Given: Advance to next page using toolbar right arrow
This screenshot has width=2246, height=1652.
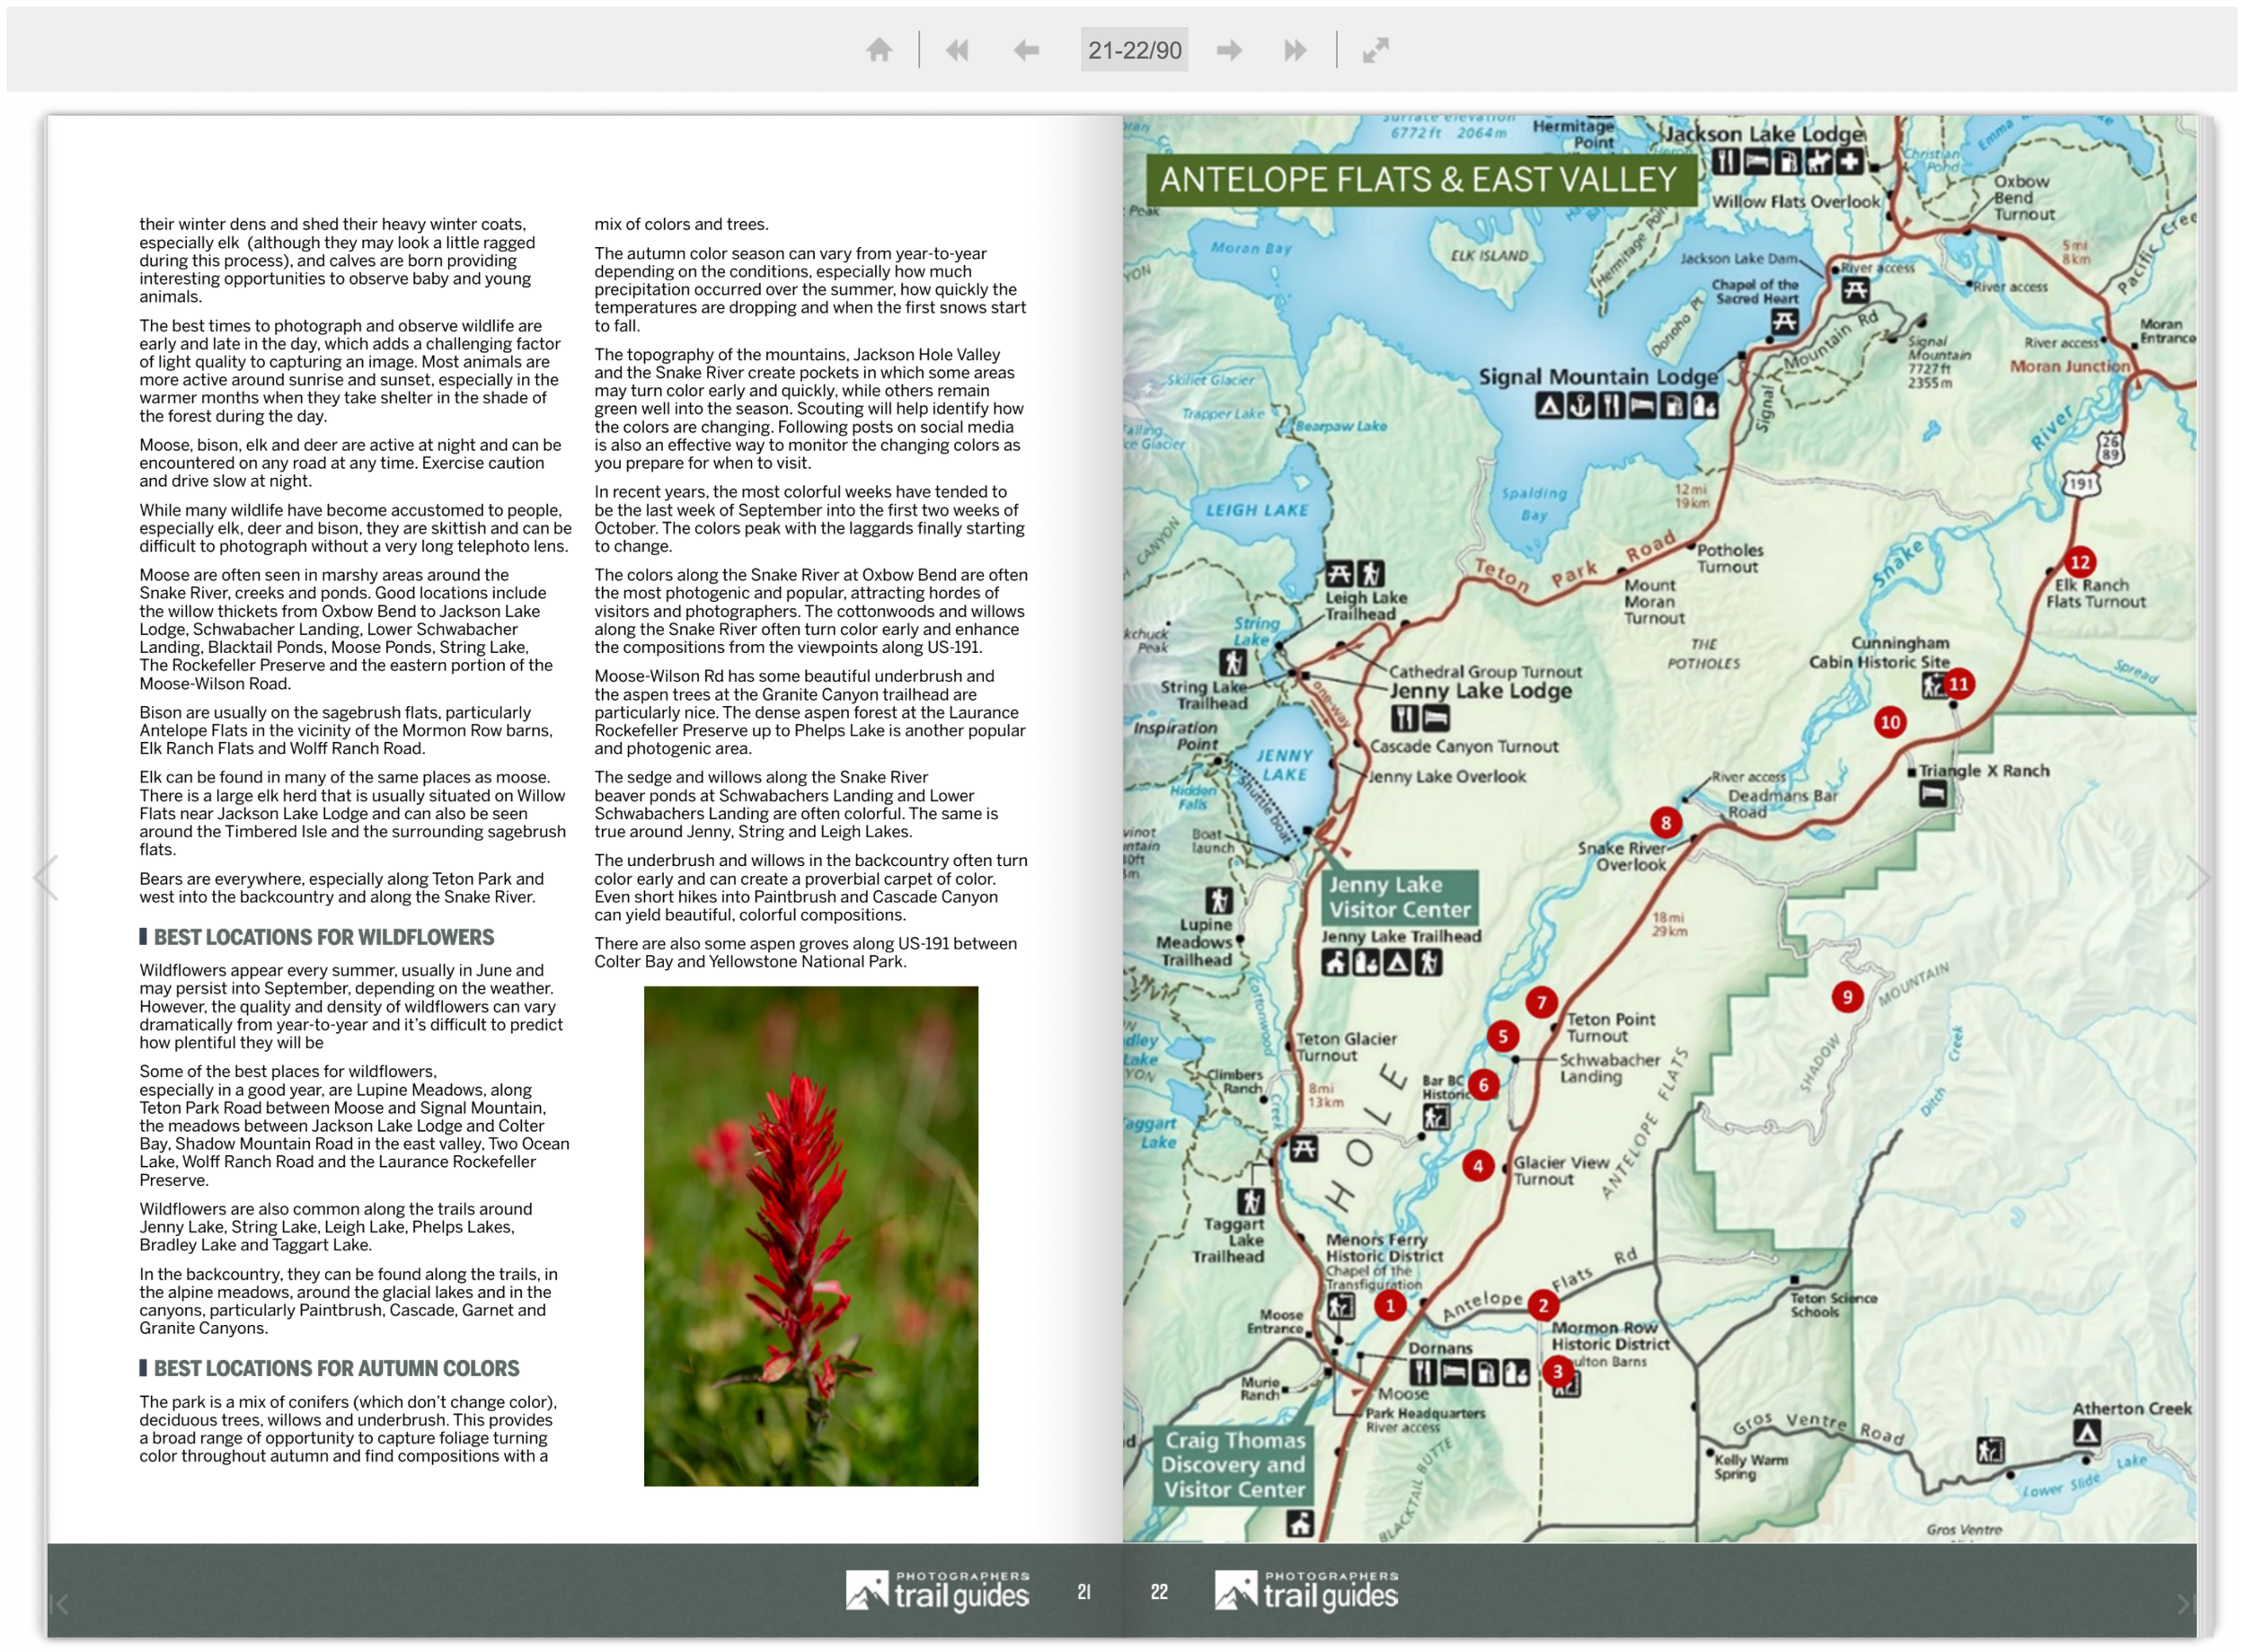Looking at the screenshot, I should [1229, 50].
